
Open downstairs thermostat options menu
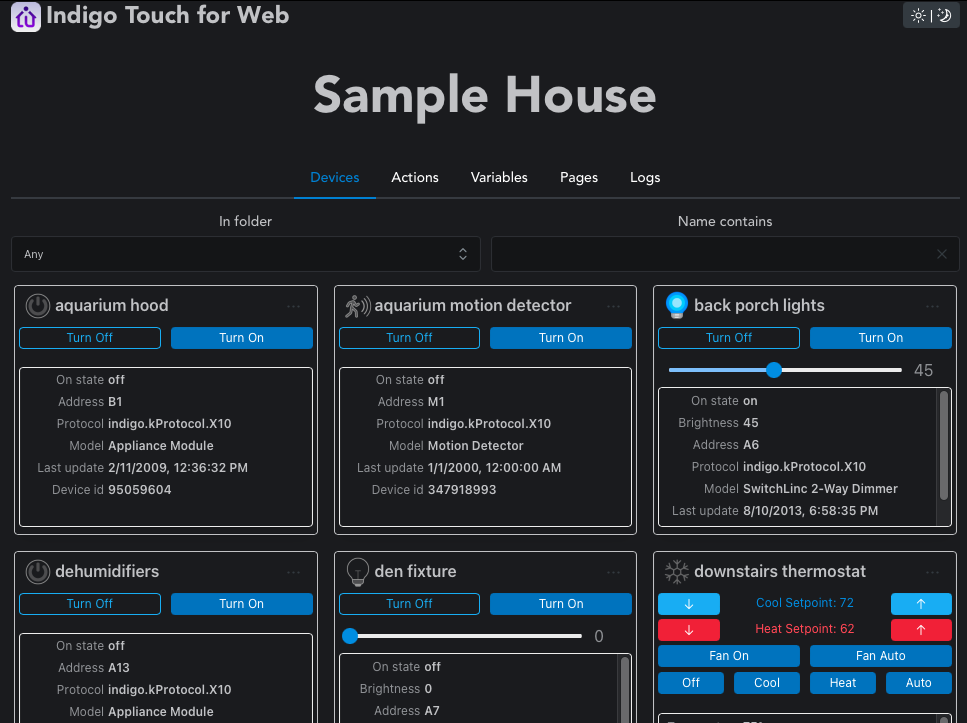tap(932, 572)
